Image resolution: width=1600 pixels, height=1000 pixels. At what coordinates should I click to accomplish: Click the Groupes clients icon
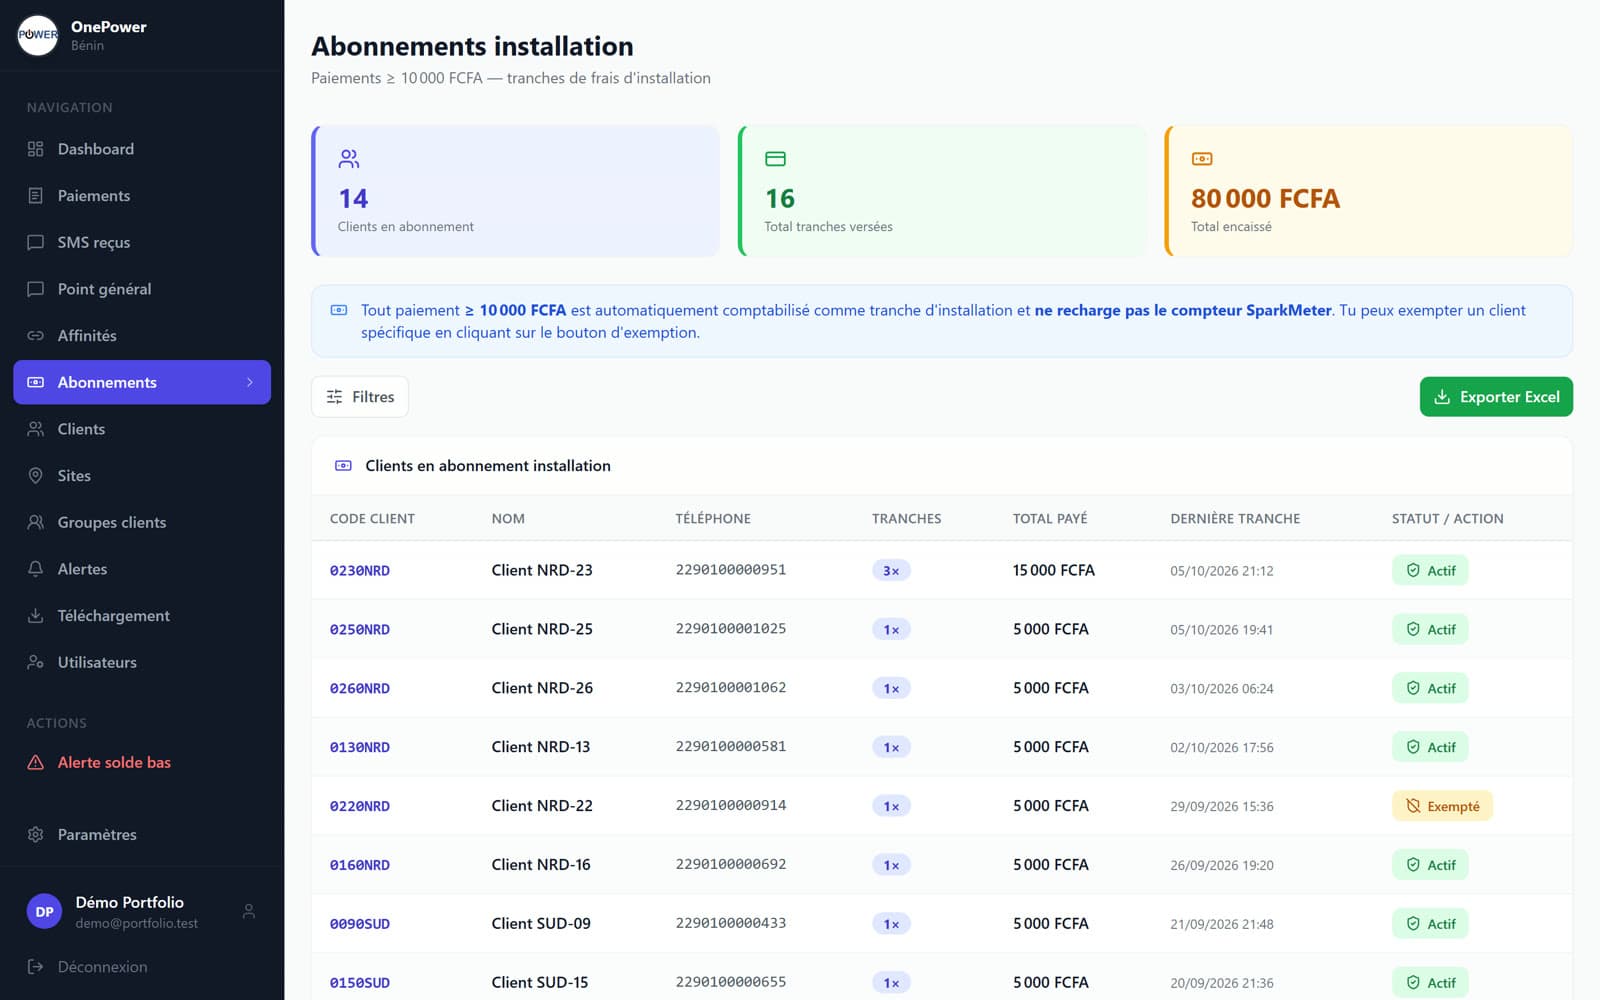pyautogui.click(x=36, y=522)
